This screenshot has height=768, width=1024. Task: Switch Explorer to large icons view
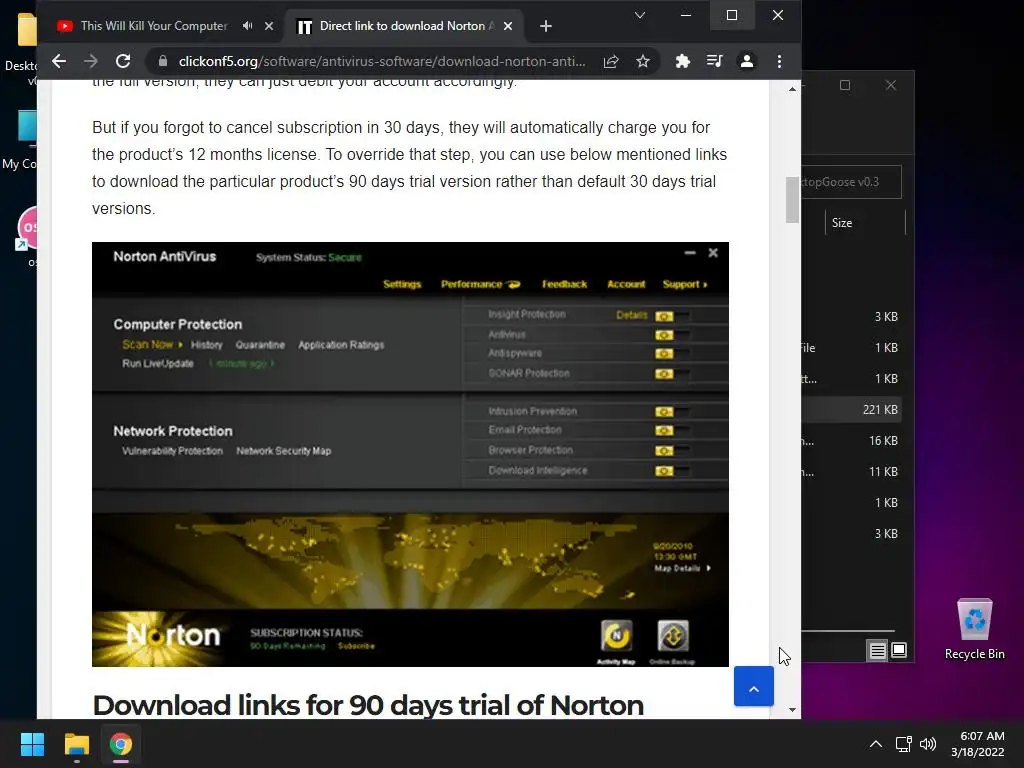click(x=899, y=650)
